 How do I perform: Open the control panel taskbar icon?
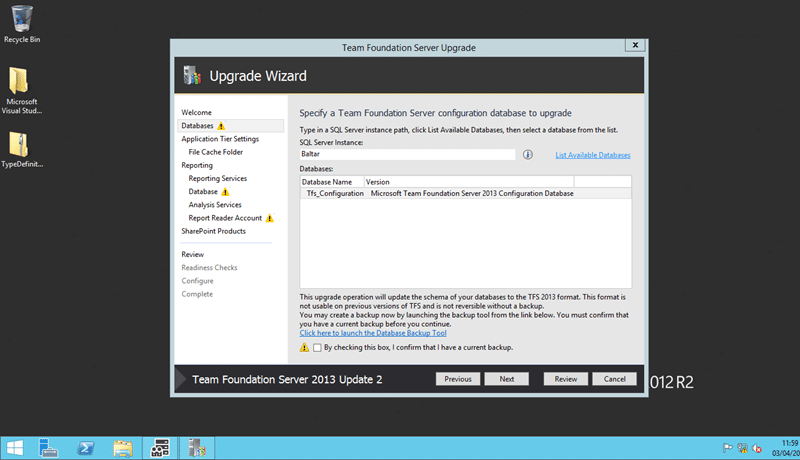[x=160, y=448]
